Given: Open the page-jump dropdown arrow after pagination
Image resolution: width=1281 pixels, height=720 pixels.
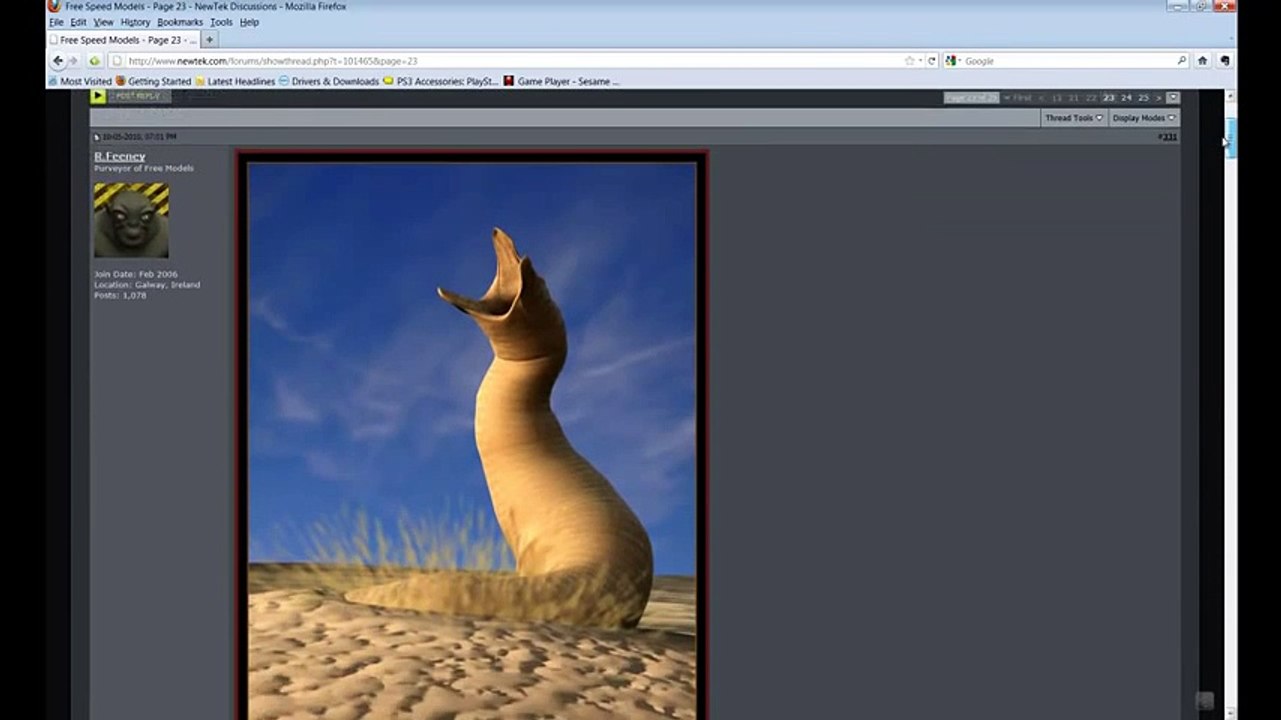Looking at the screenshot, I should coord(1173,98).
